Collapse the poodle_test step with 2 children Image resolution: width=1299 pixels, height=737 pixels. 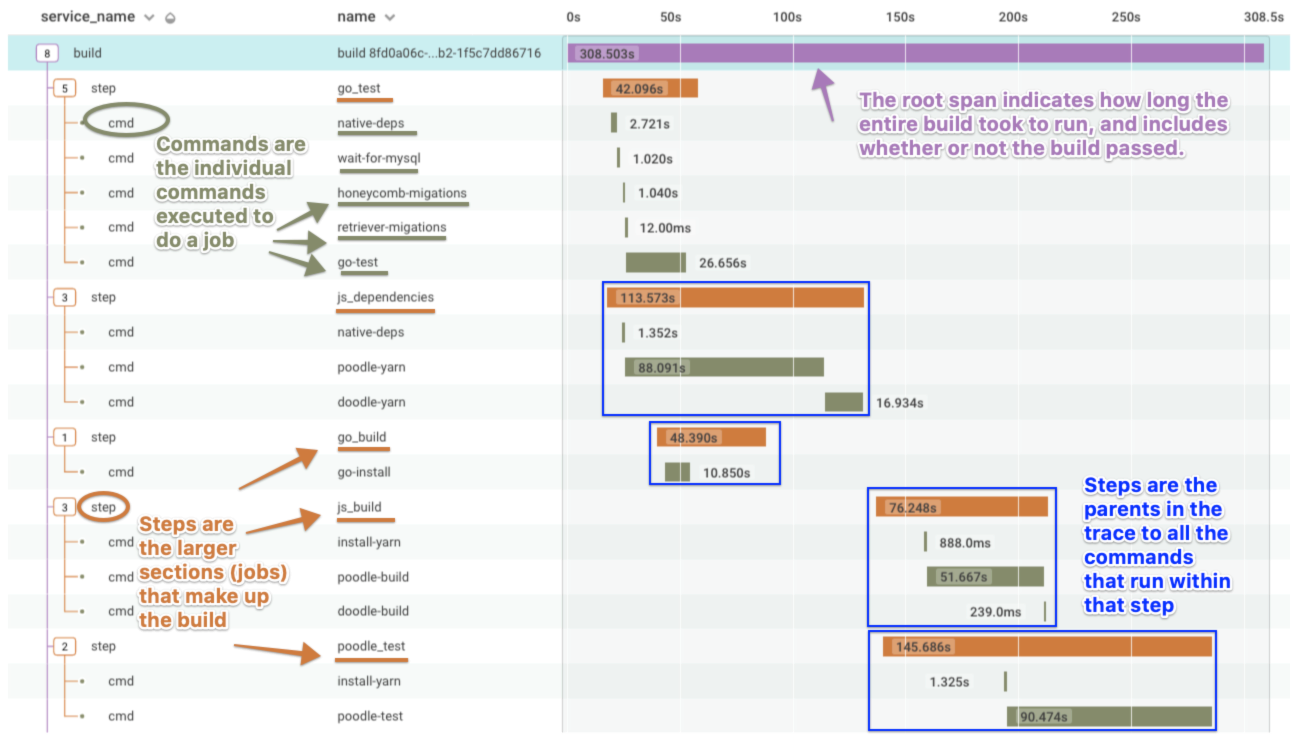point(65,646)
